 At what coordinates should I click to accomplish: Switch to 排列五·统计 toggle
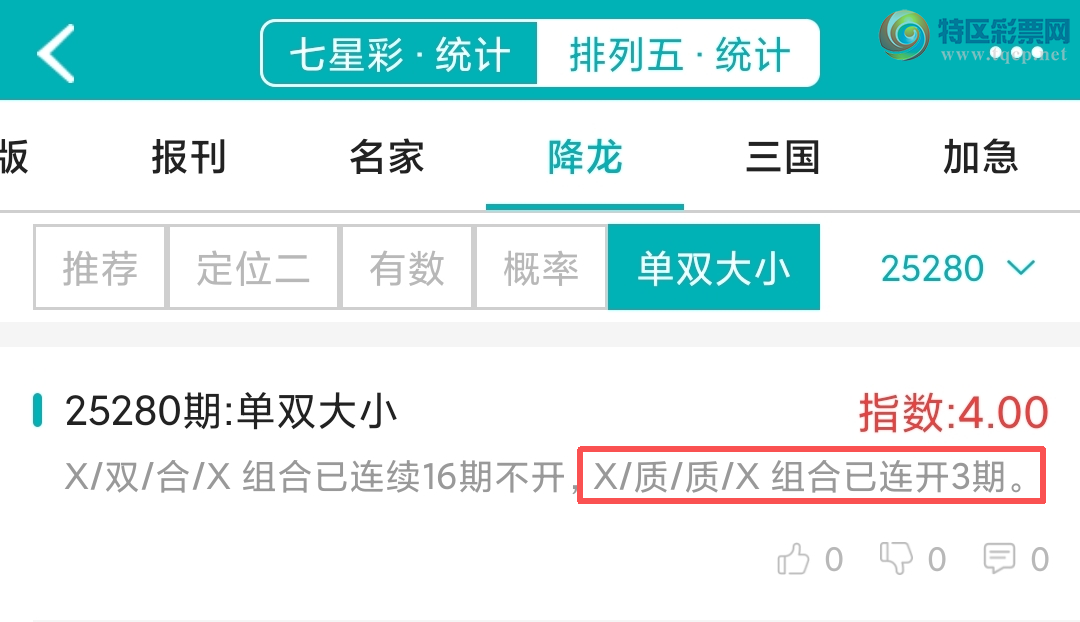tap(678, 54)
